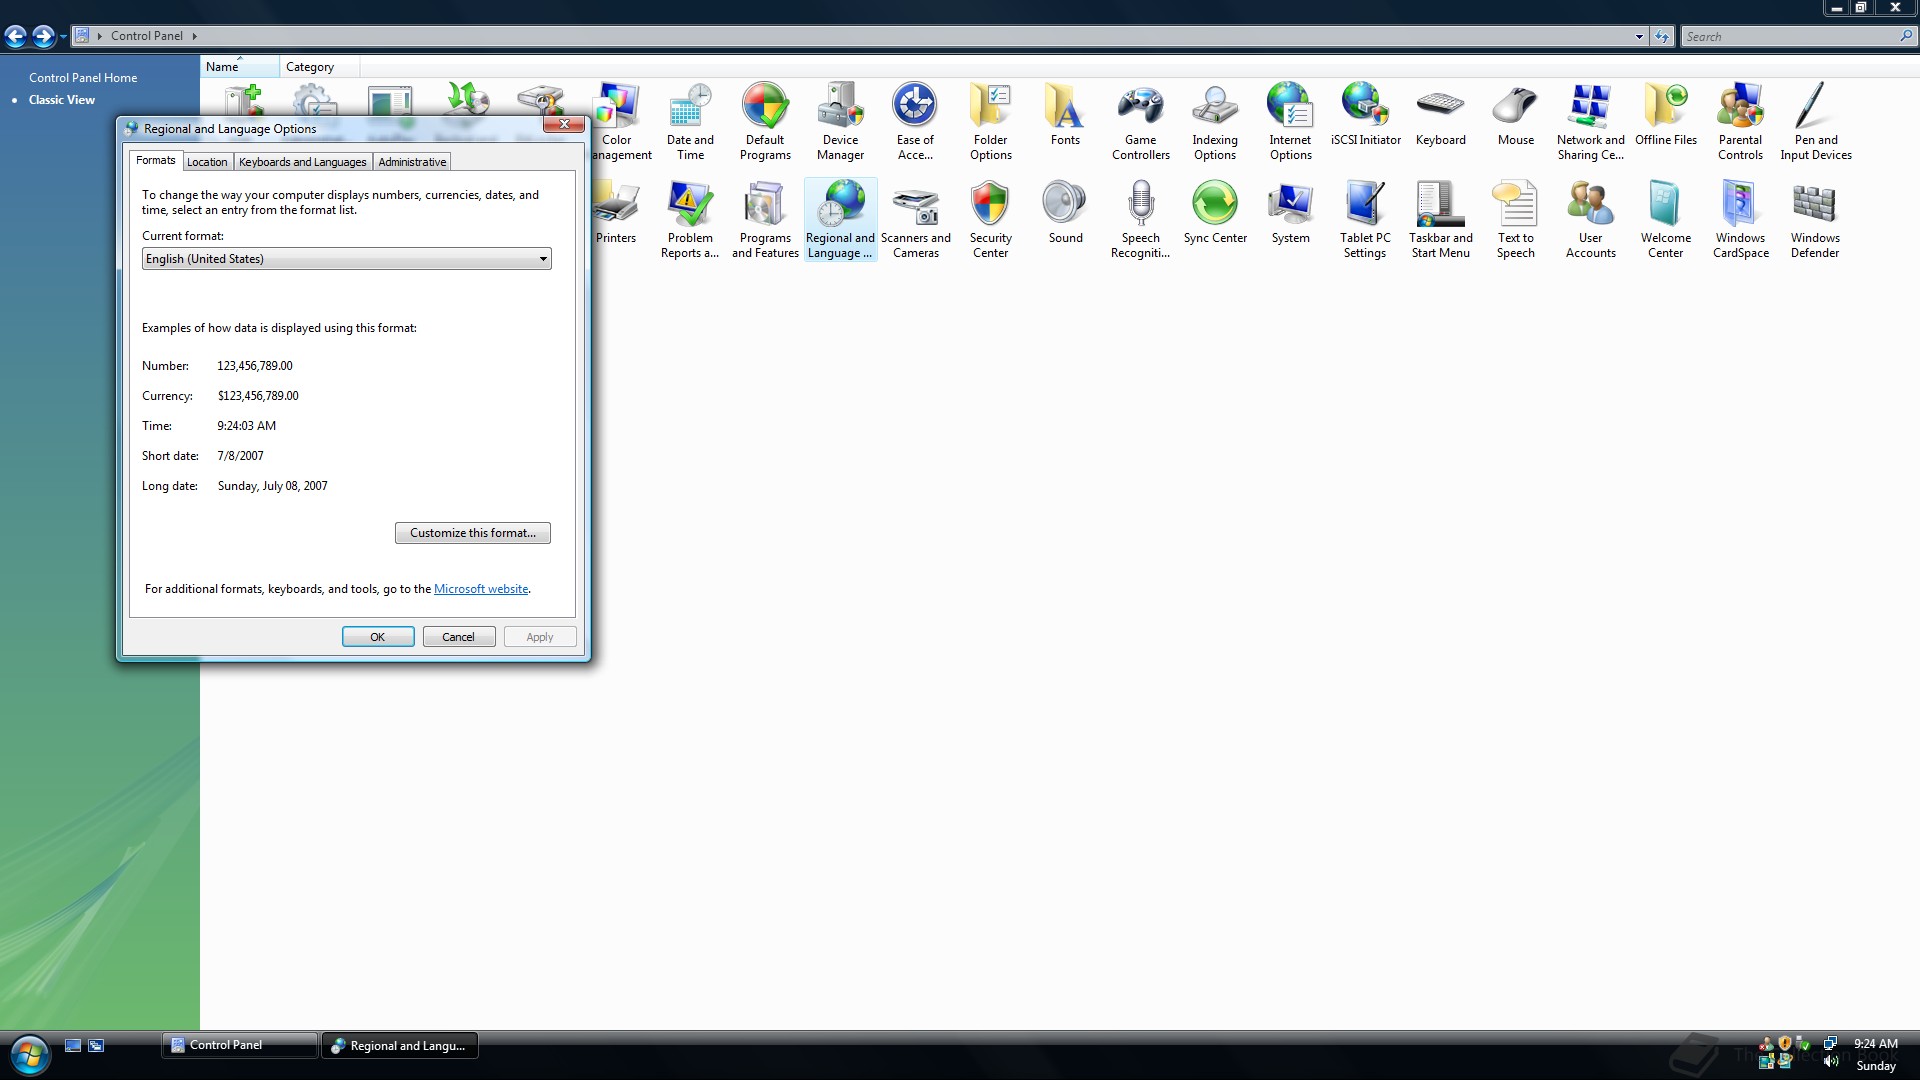Viewport: 1920px width, 1080px height.
Task: Open Game Controllers icon
Action: tap(1140, 120)
